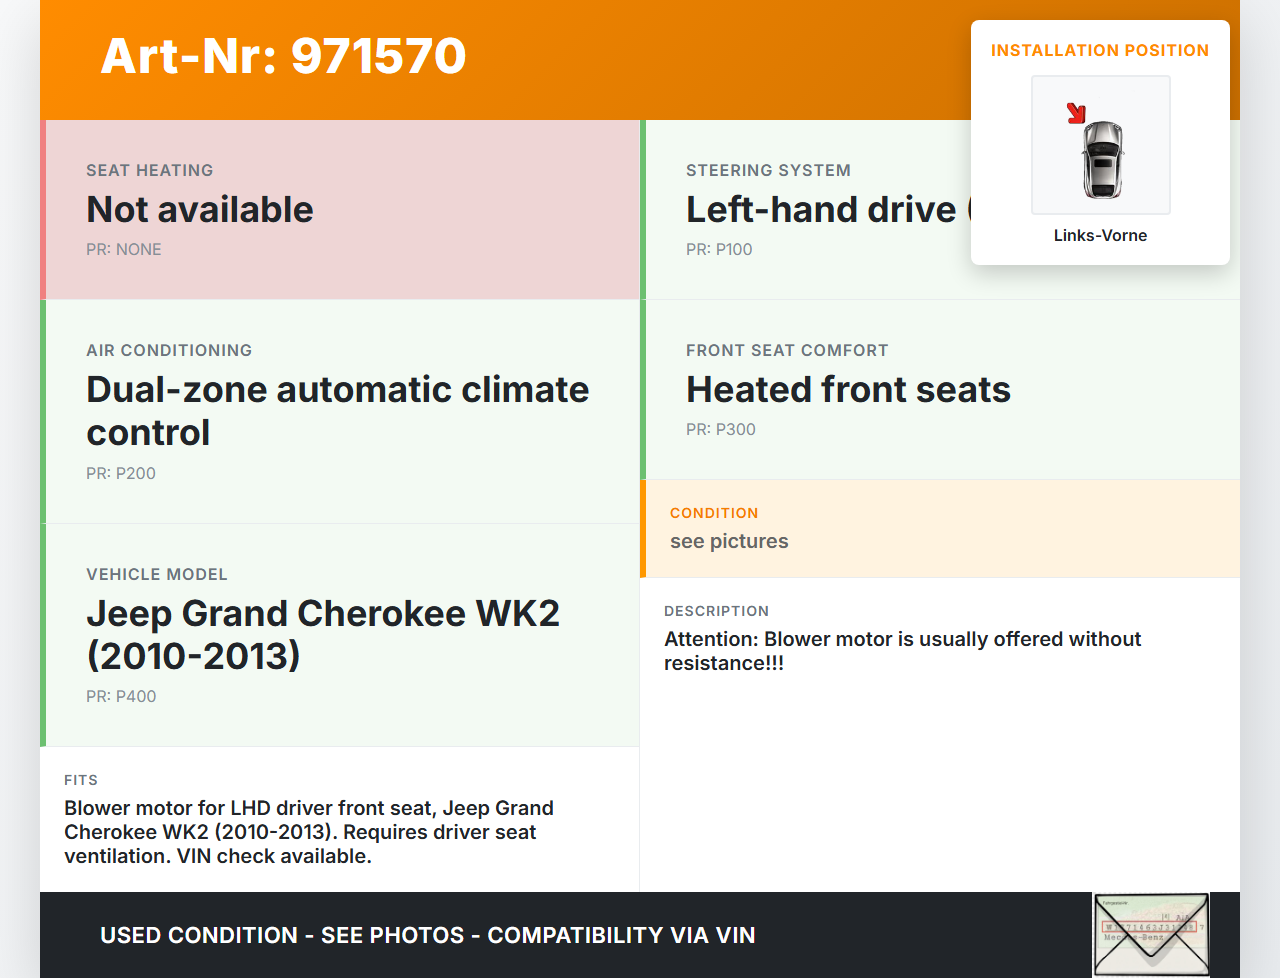Select the Jeep Grand Cherokee WK2 model text

click(323, 635)
